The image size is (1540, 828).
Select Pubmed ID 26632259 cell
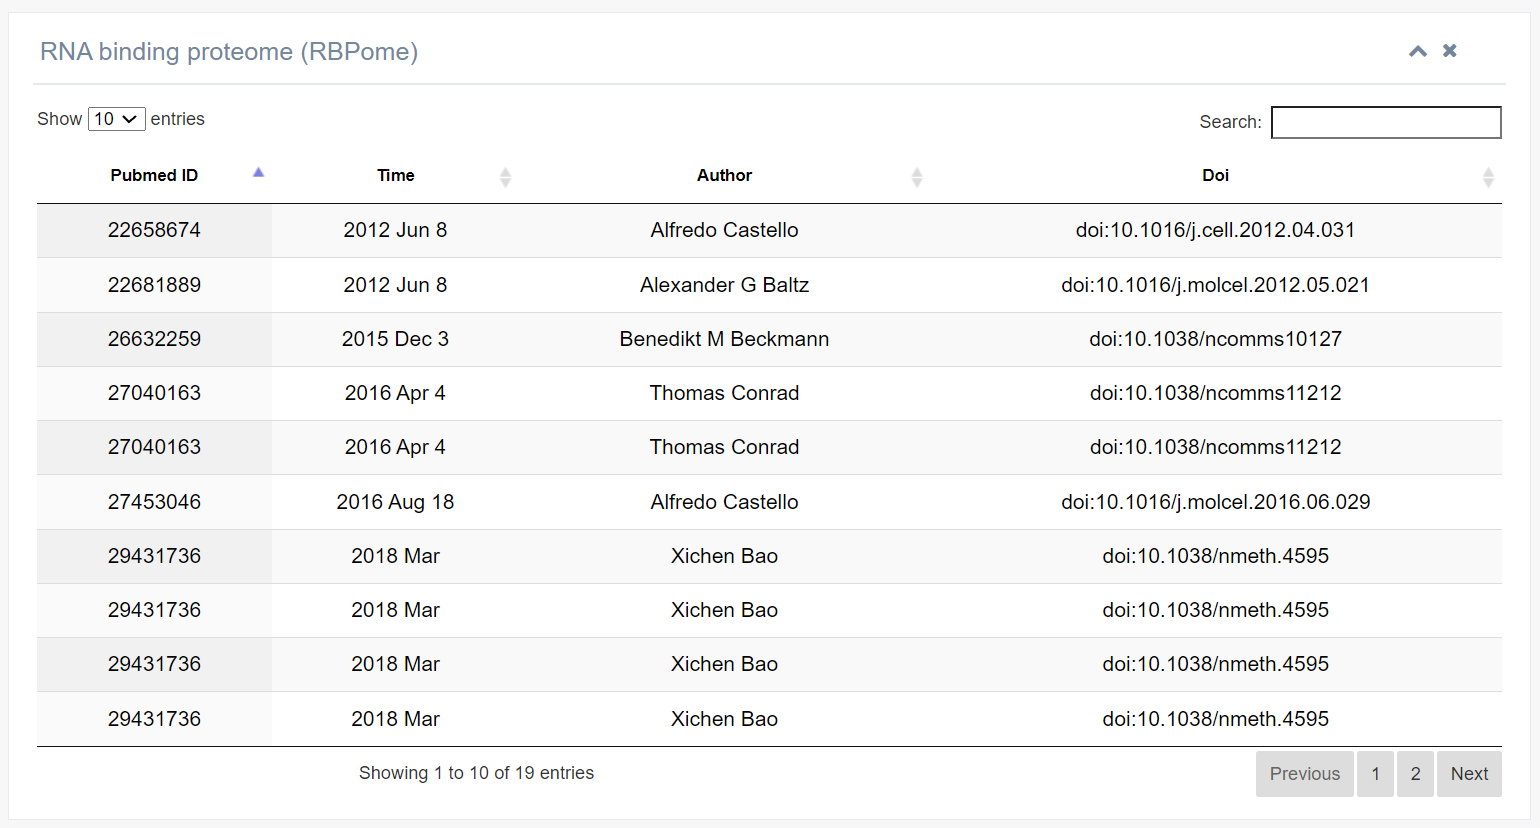tap(154, 339)
